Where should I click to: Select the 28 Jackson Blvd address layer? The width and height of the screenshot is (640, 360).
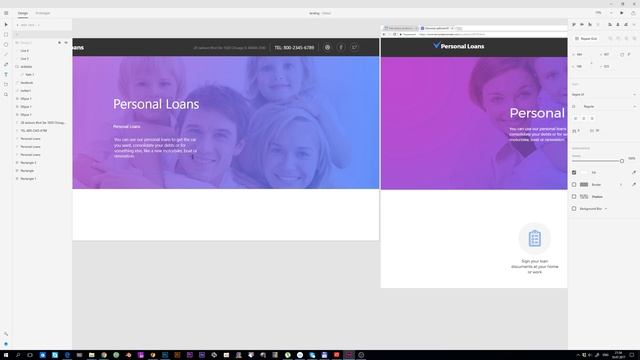point(43,122)
